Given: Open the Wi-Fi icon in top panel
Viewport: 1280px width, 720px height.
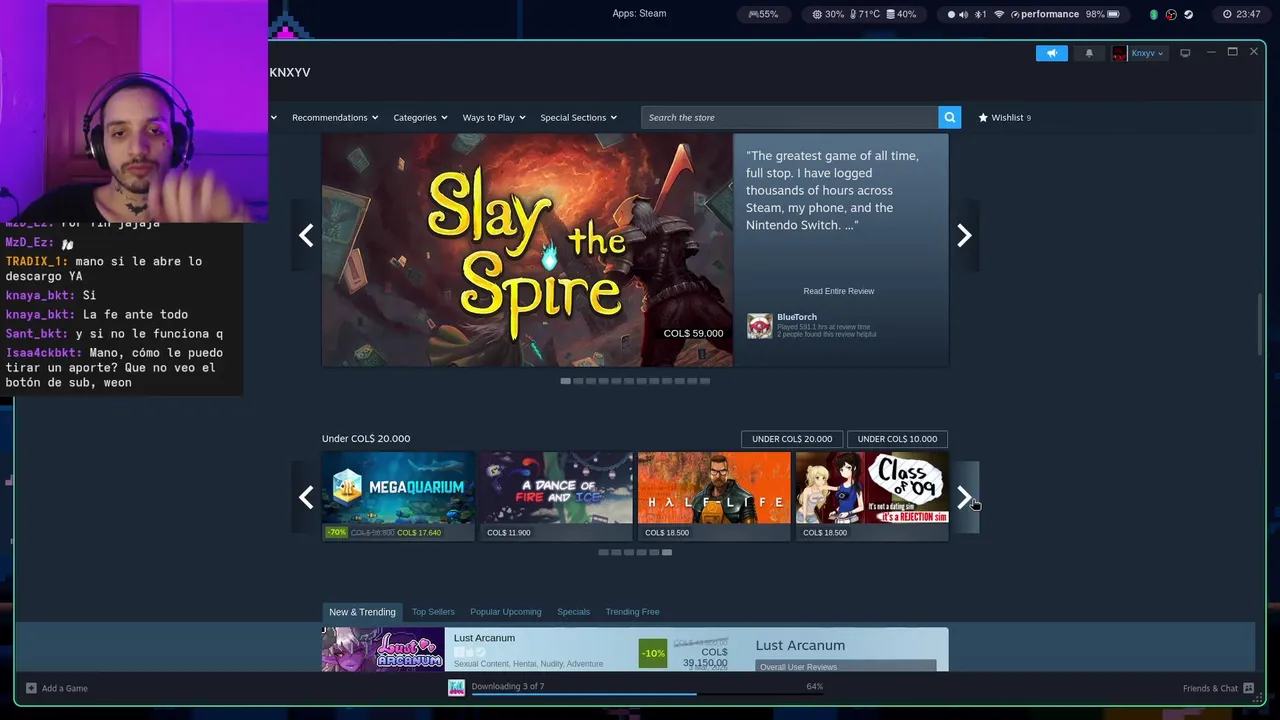Looking at the screenshot, I should (x=998, y=14).
